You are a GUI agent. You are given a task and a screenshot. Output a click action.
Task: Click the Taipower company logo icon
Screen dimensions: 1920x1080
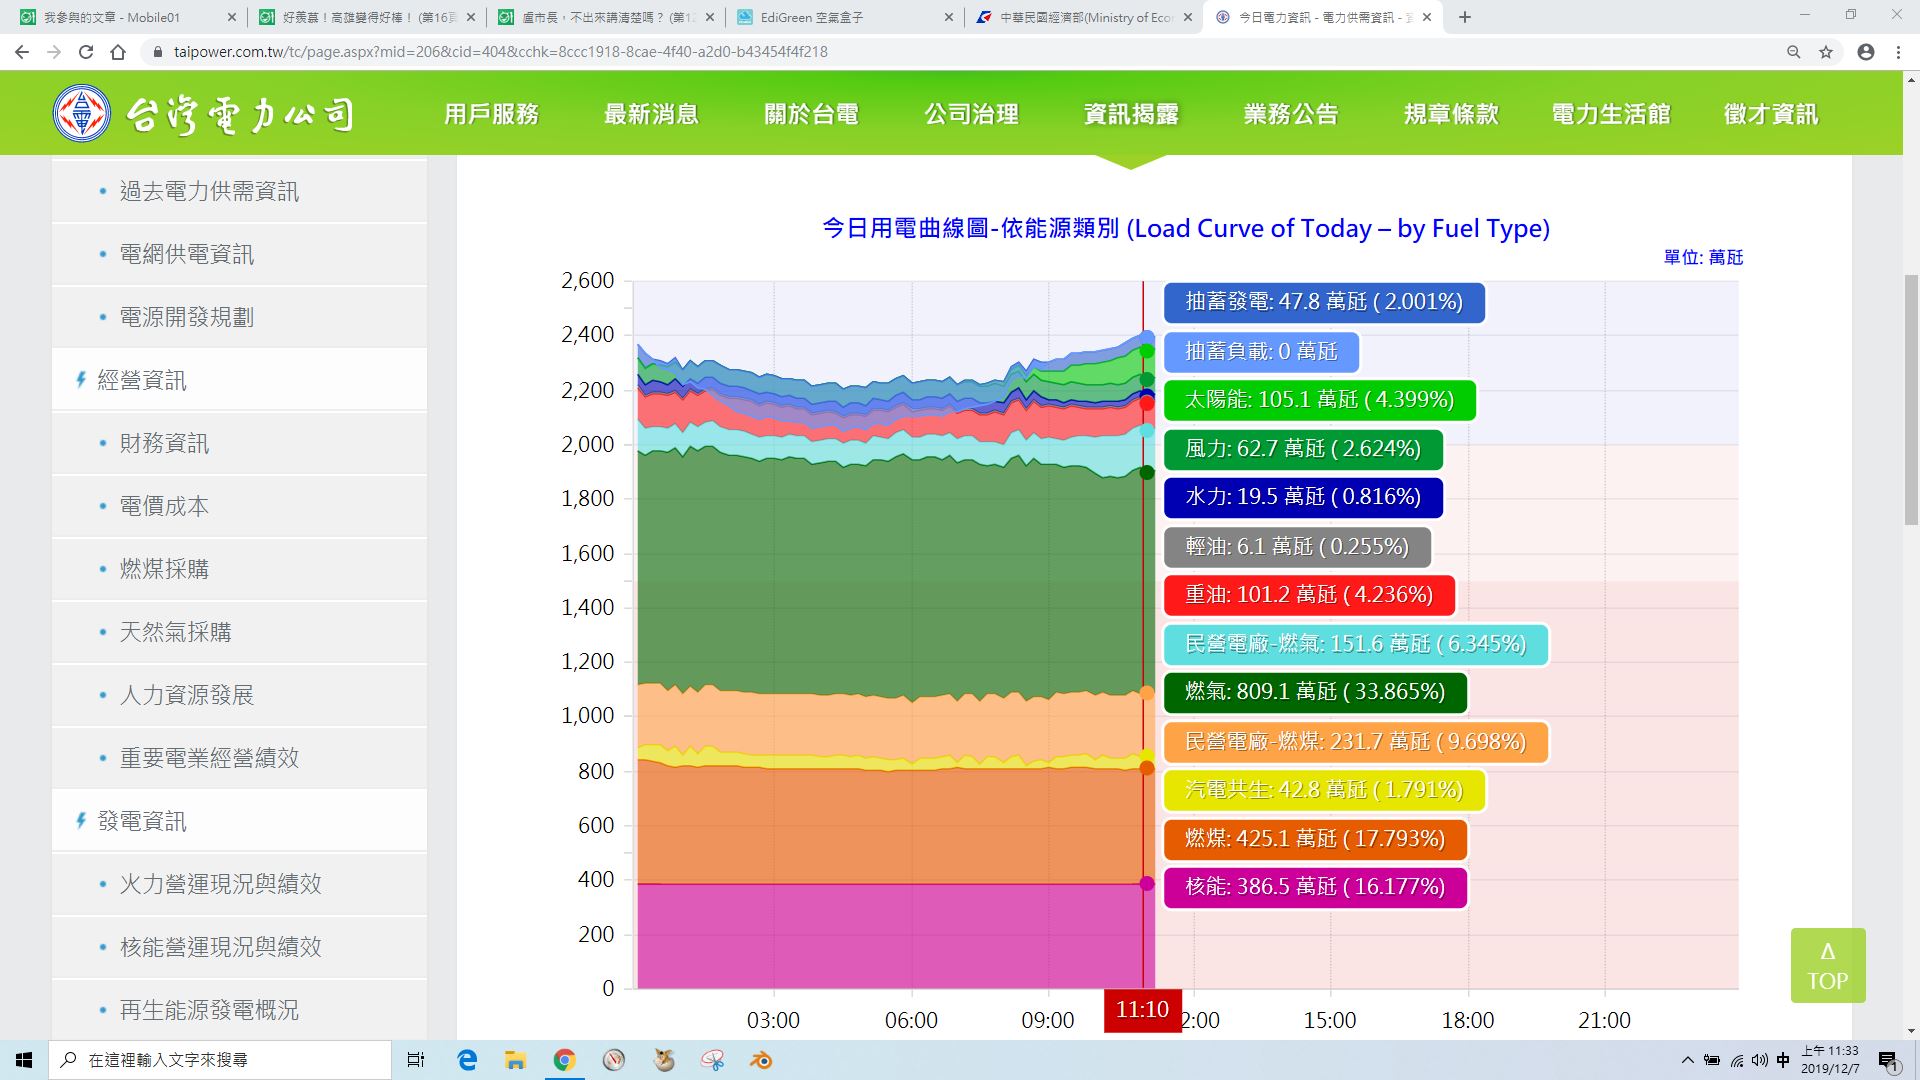pyautogui.click(x=82, y=113)
